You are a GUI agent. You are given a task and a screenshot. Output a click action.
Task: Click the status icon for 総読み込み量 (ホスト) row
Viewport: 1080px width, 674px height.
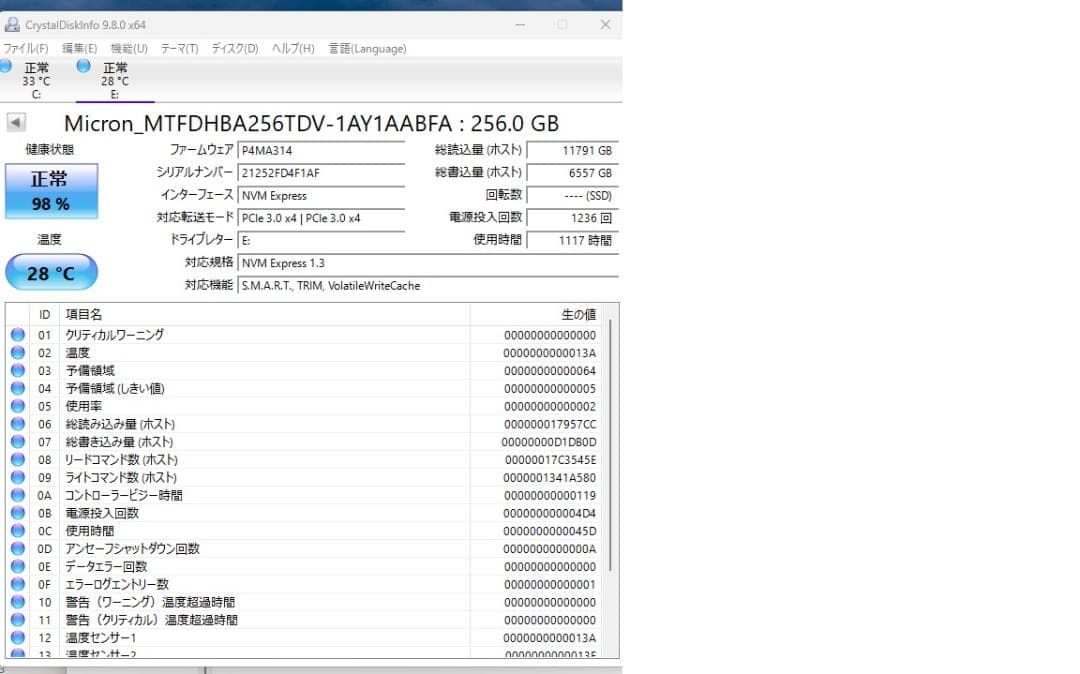coord(18,424)
